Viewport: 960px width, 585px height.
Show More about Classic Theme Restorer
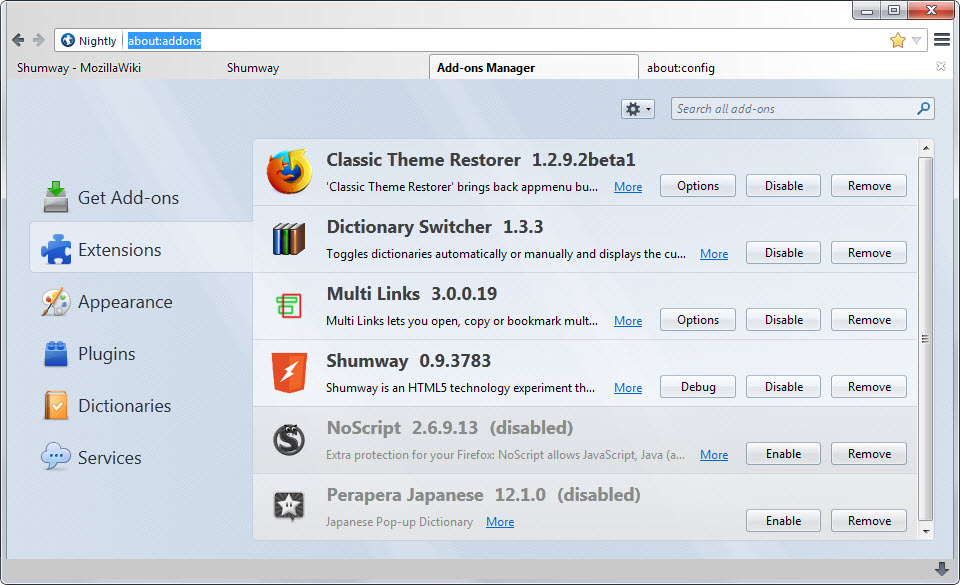628,187
